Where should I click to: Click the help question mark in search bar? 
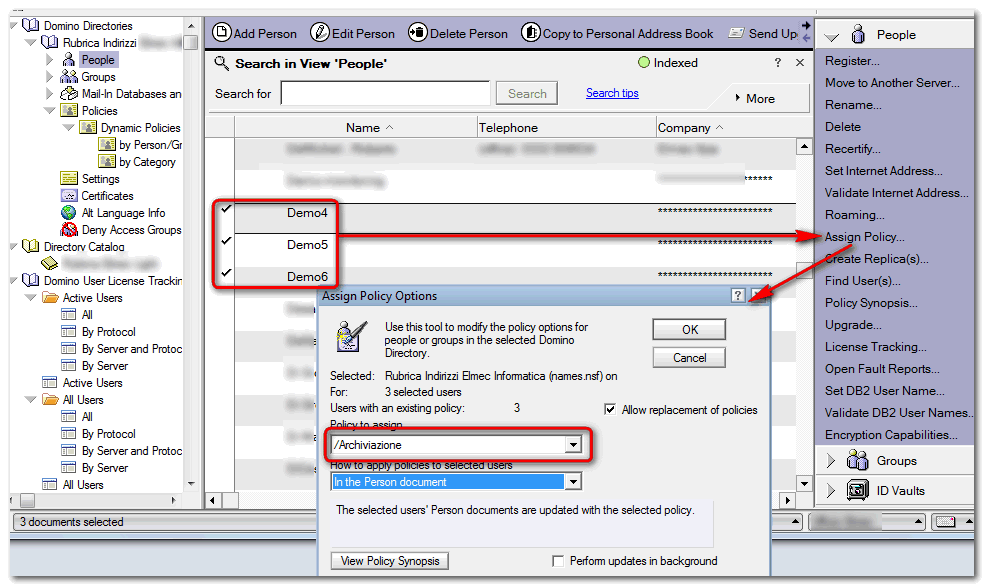point(778,62)
